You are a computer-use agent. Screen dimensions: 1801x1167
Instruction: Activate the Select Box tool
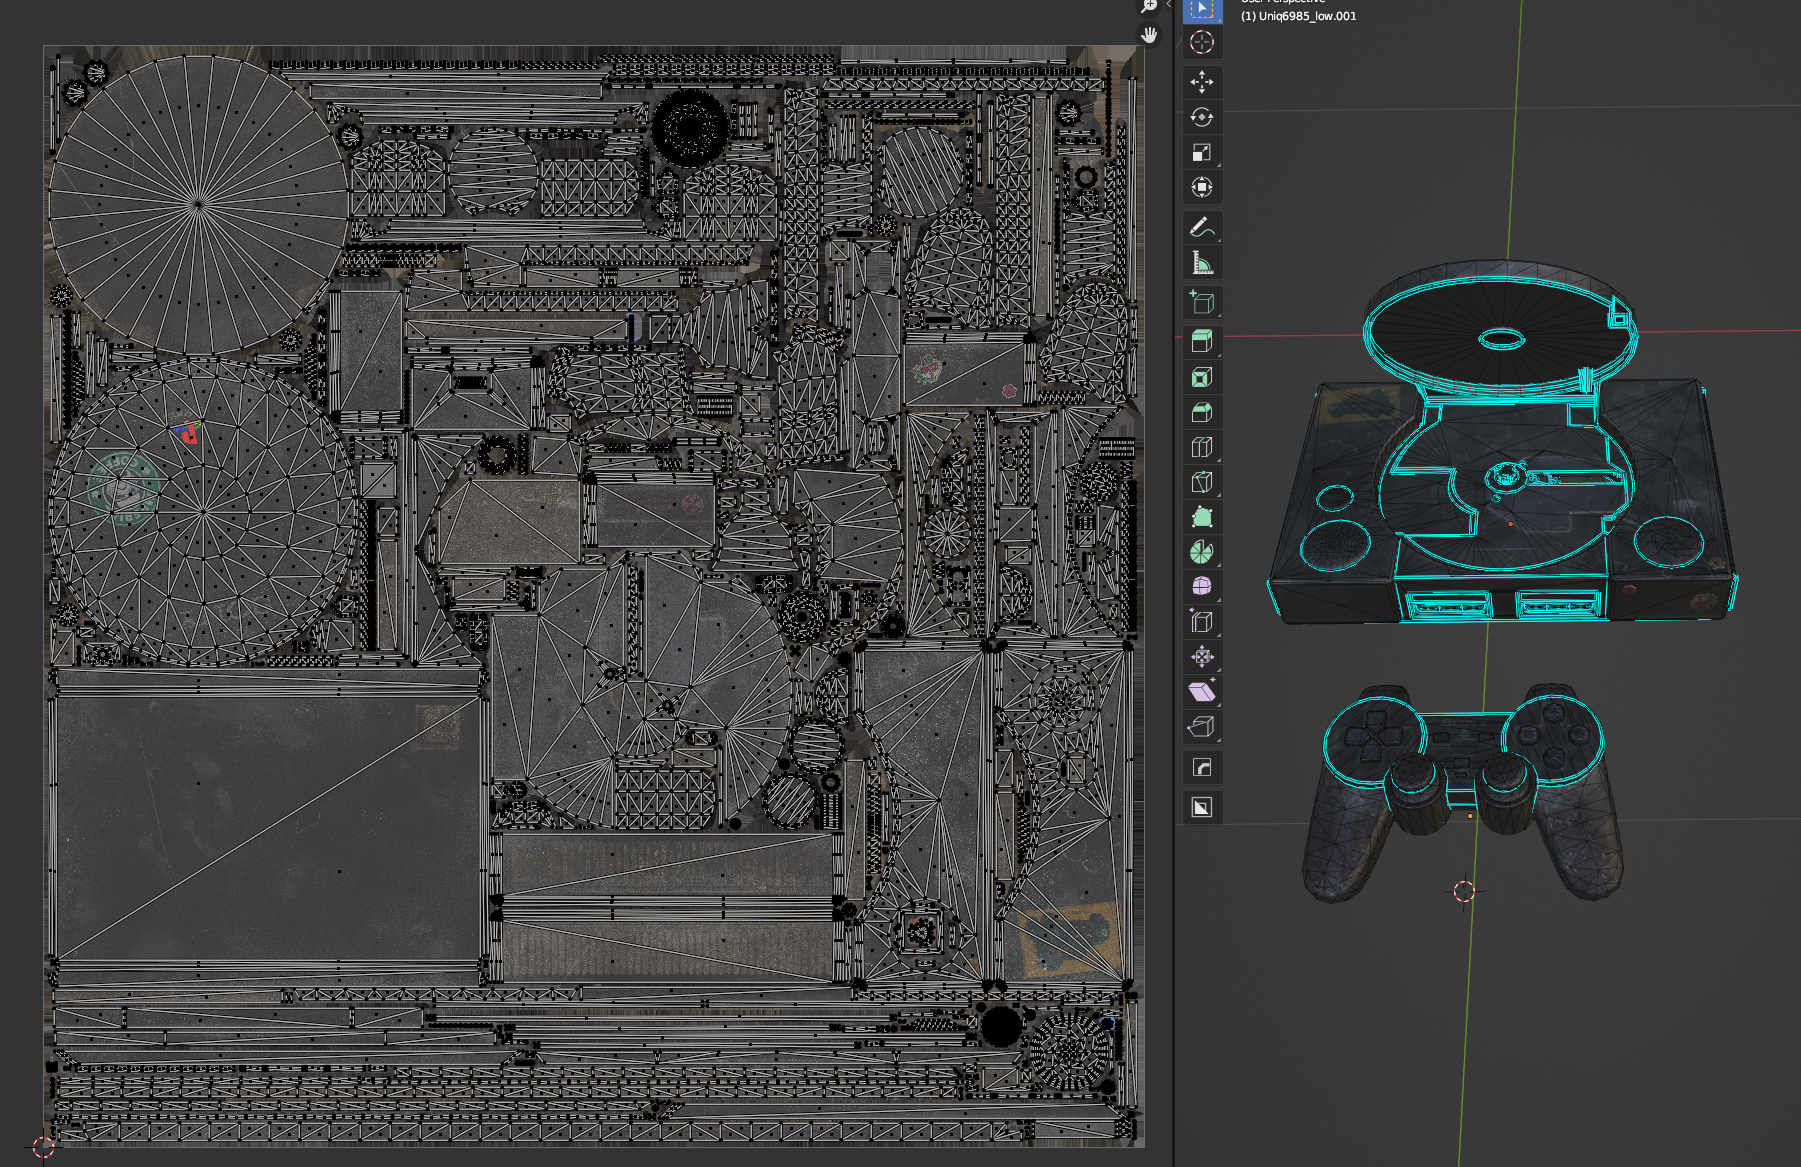1202,9
